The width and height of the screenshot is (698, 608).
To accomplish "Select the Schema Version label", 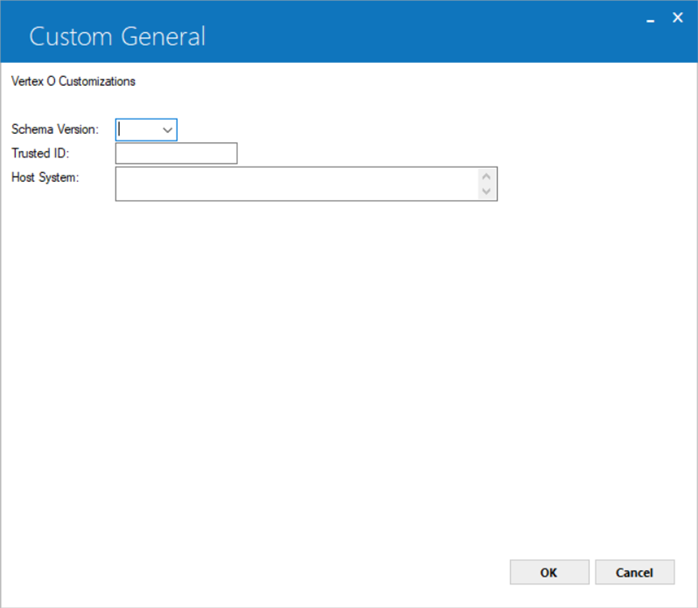I will coord(55,130).
